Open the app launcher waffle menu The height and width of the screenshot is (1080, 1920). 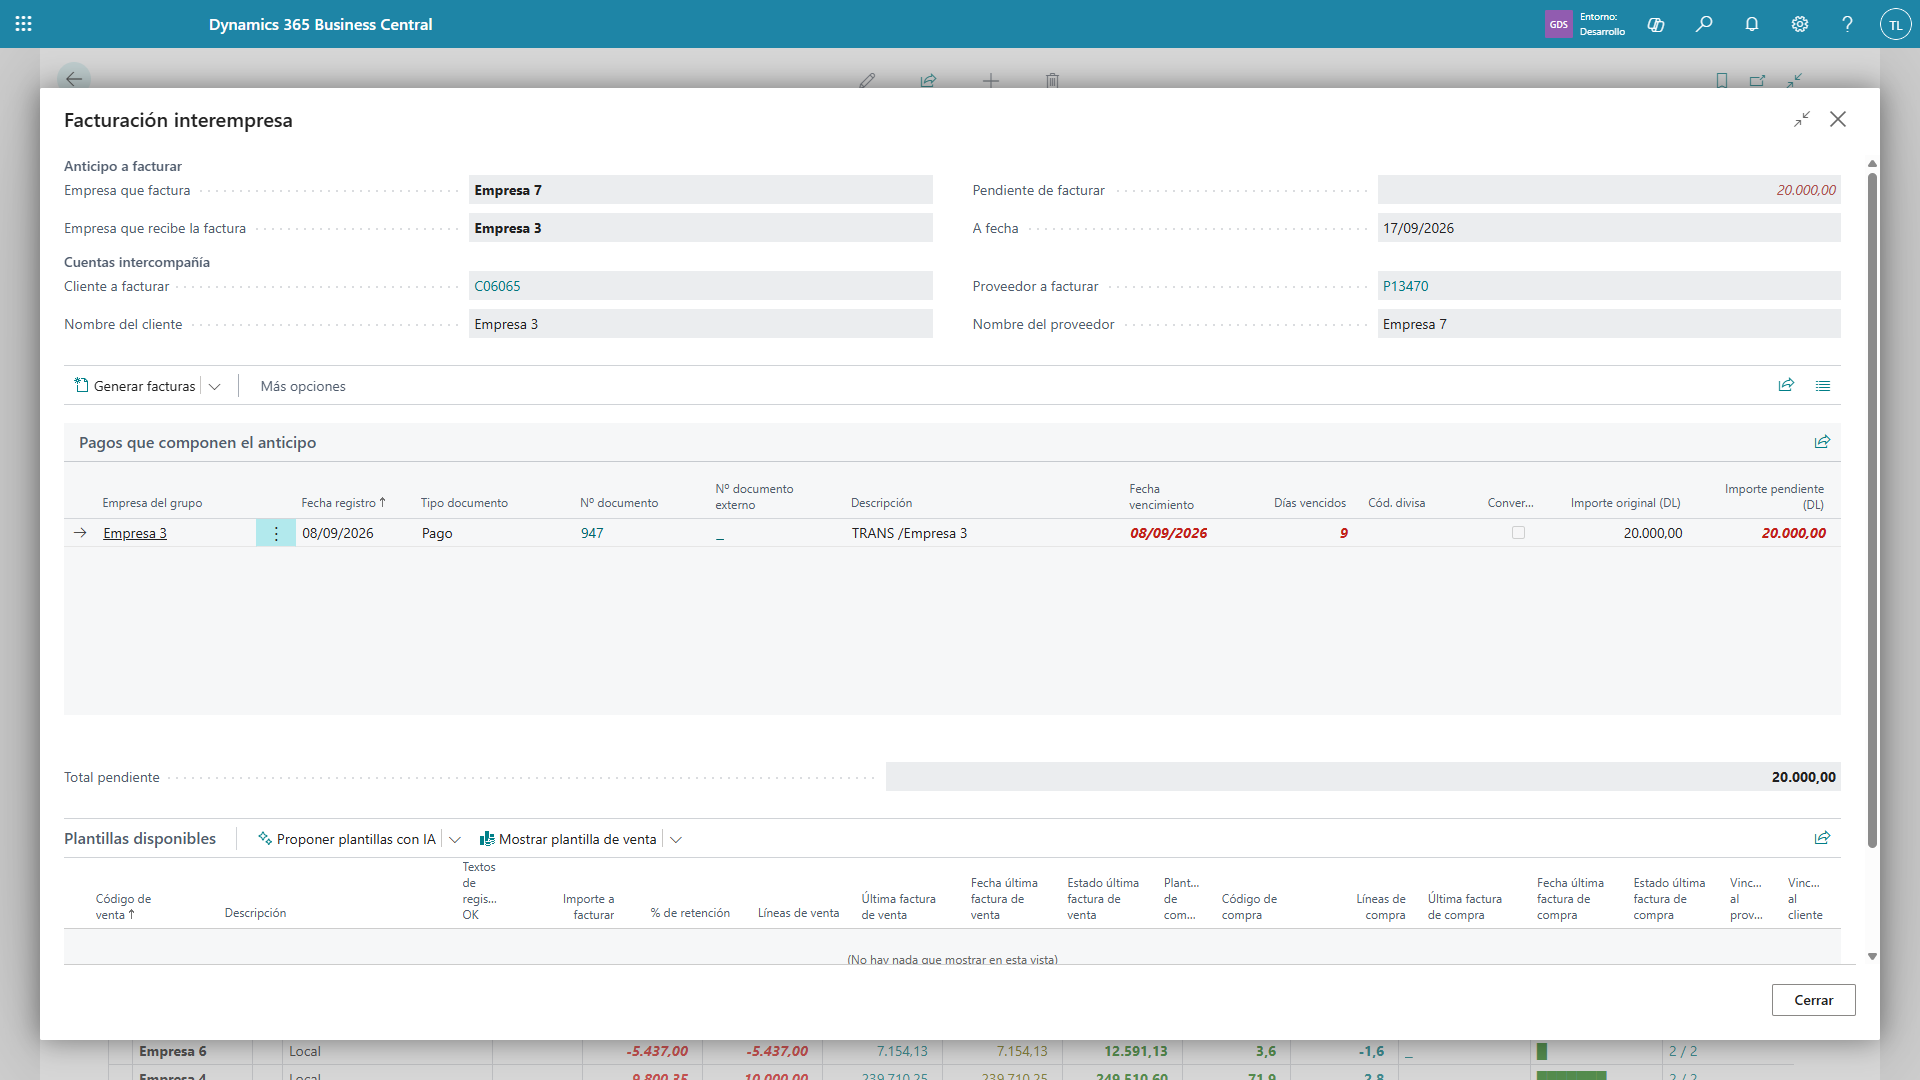point(24,24)
